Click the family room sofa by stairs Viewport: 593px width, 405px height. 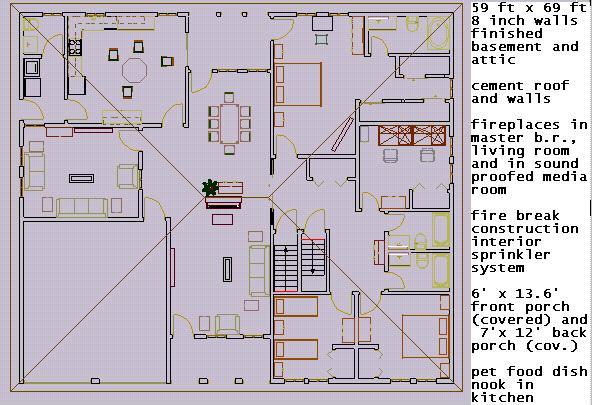coord(259,271)
